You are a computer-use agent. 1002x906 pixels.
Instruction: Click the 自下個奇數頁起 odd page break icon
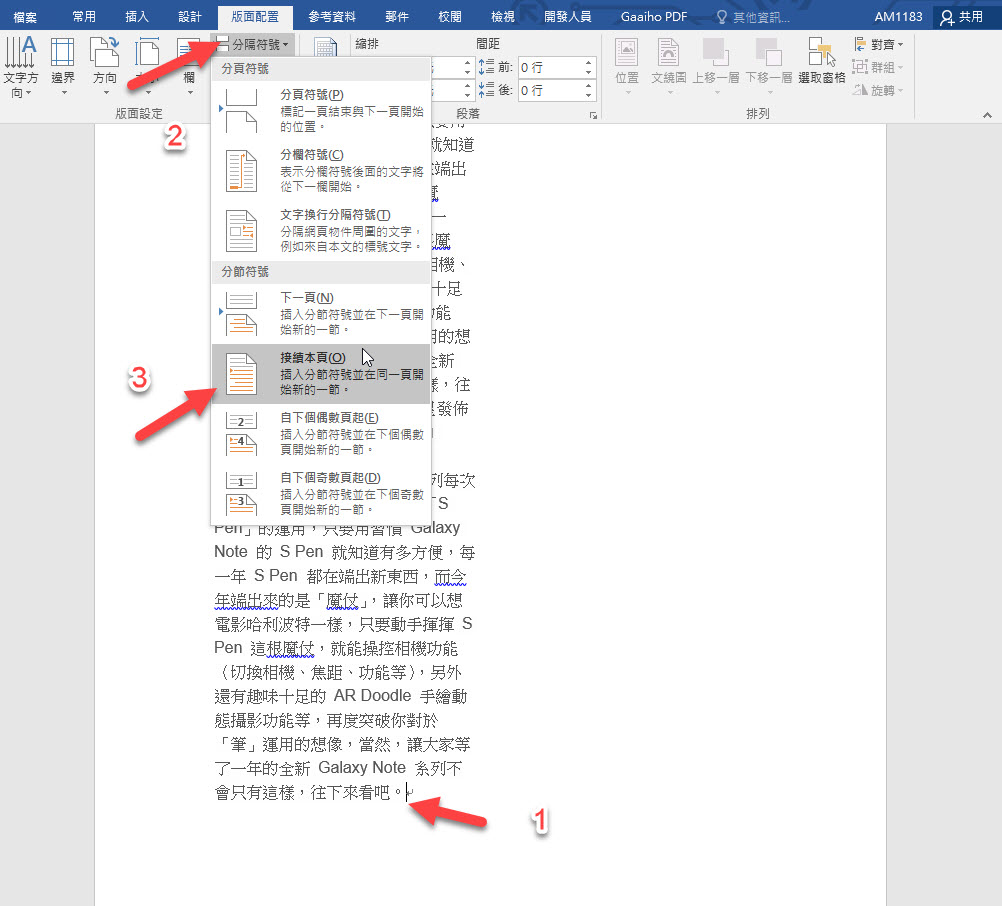pyautogui.click(x=242, y=494)
